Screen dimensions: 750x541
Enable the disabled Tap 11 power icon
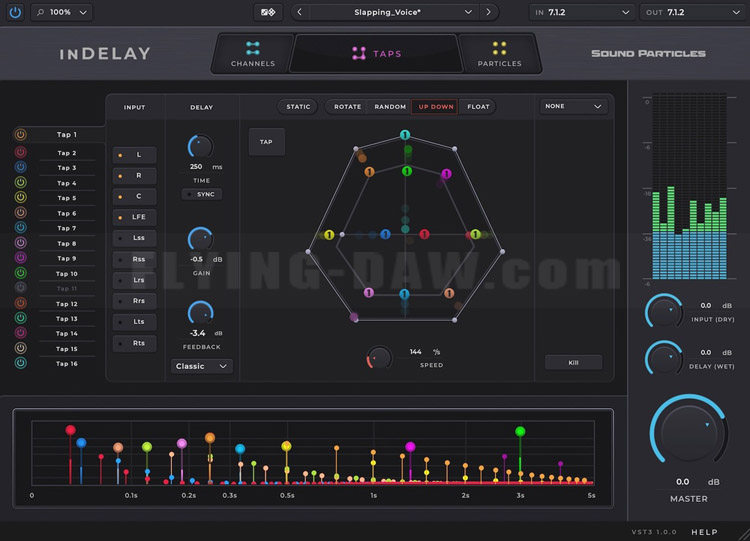[x=20, y=287]
